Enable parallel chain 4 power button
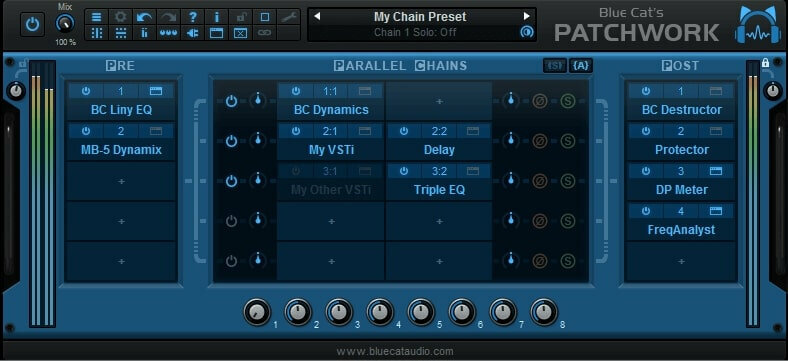Screen dimensions: 788x361 pyautogui.click(x=231, y=221)
